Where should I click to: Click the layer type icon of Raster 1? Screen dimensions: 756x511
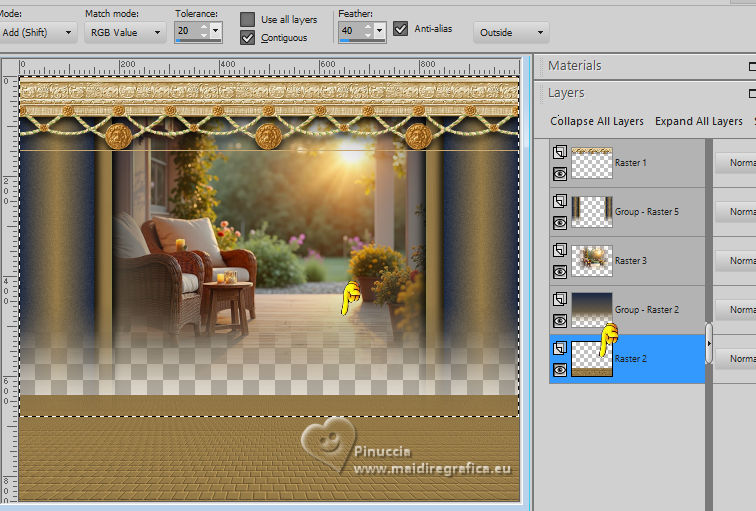tap(560, 152)
